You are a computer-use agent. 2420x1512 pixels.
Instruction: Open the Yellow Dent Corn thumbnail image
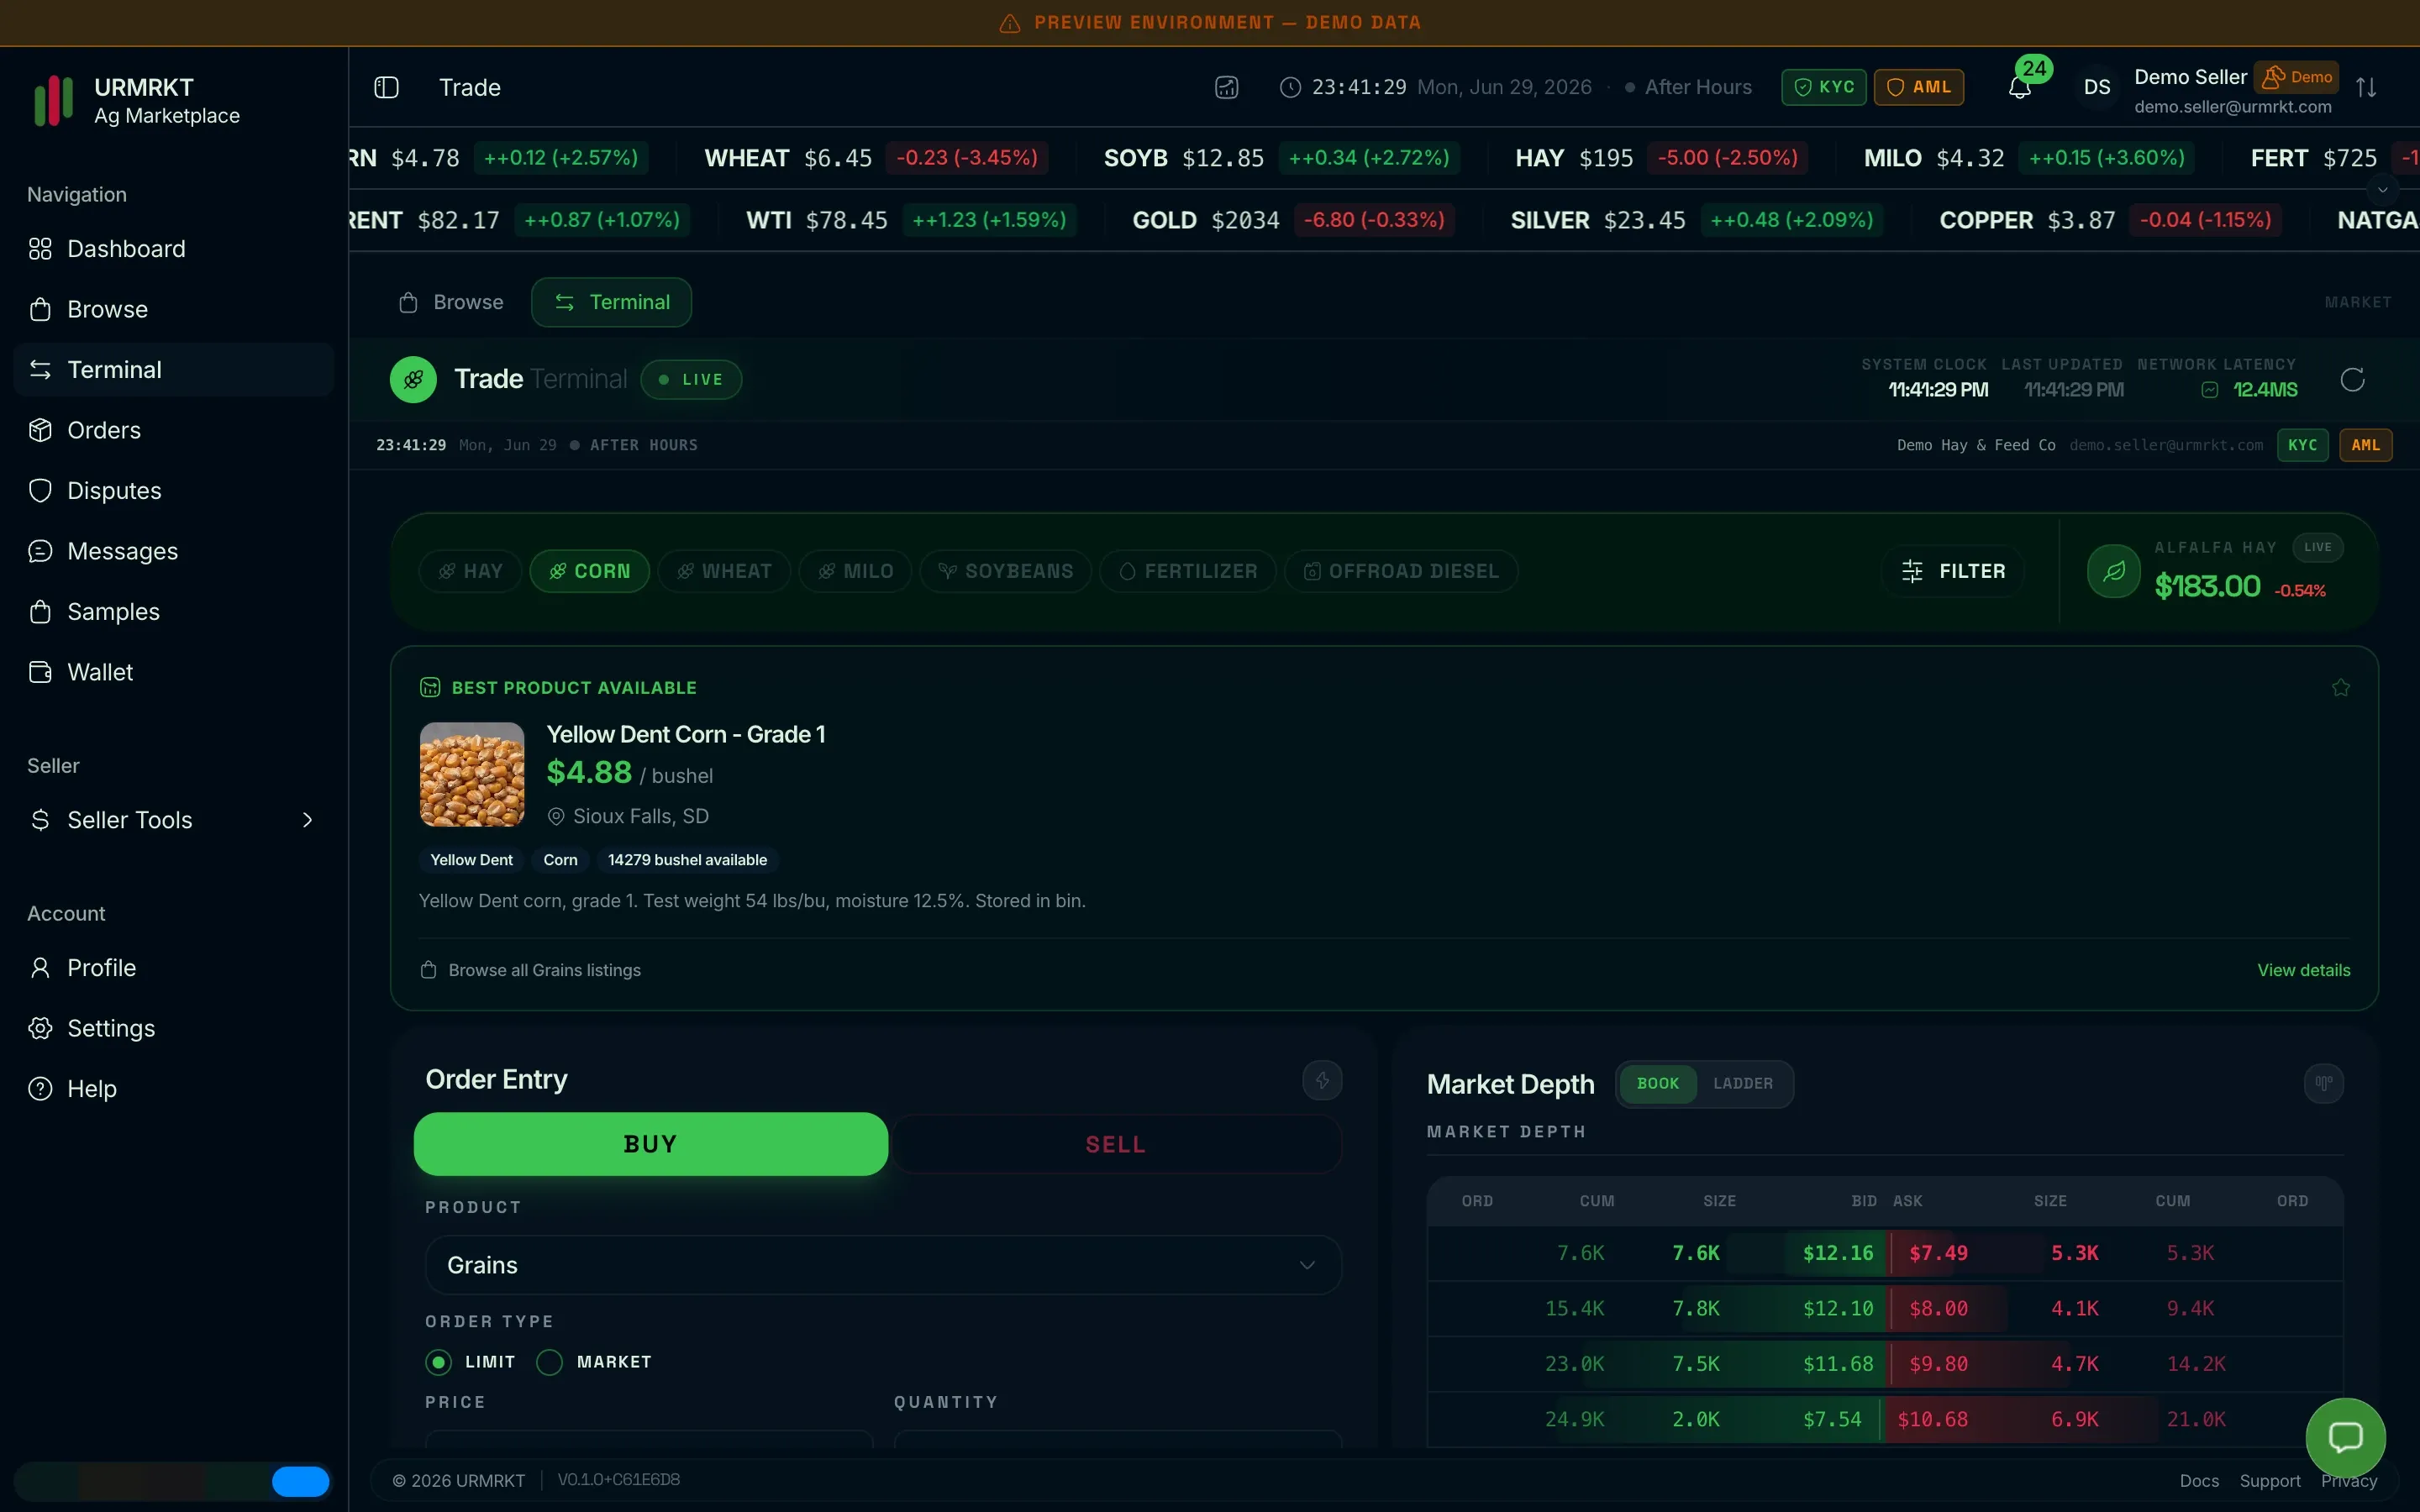click(472, 774)
